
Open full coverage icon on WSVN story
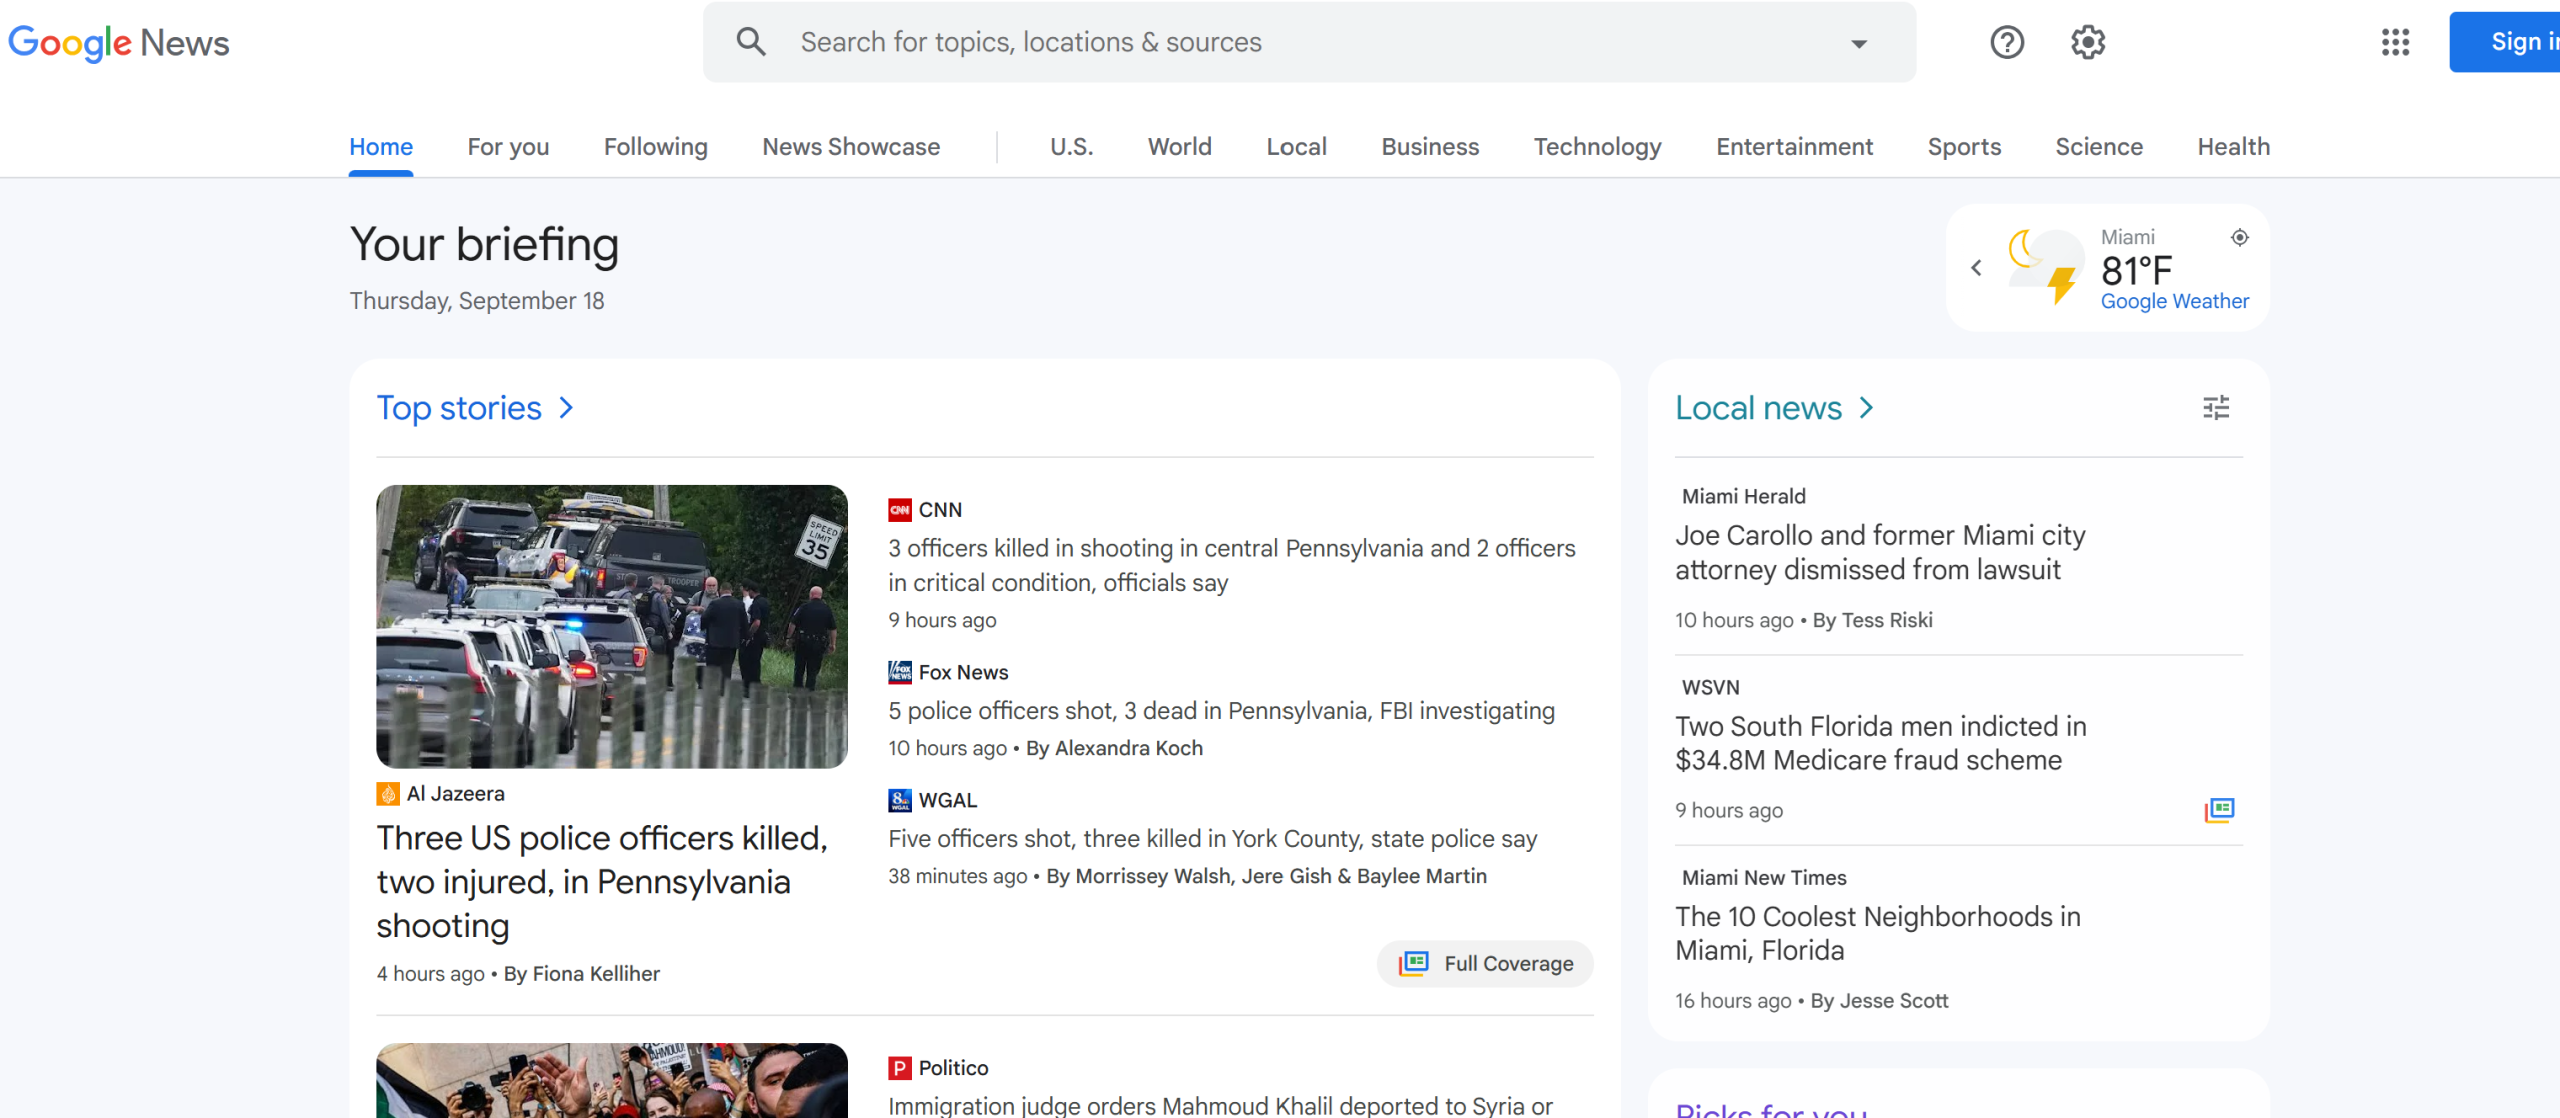click(x=2219, y=809)
